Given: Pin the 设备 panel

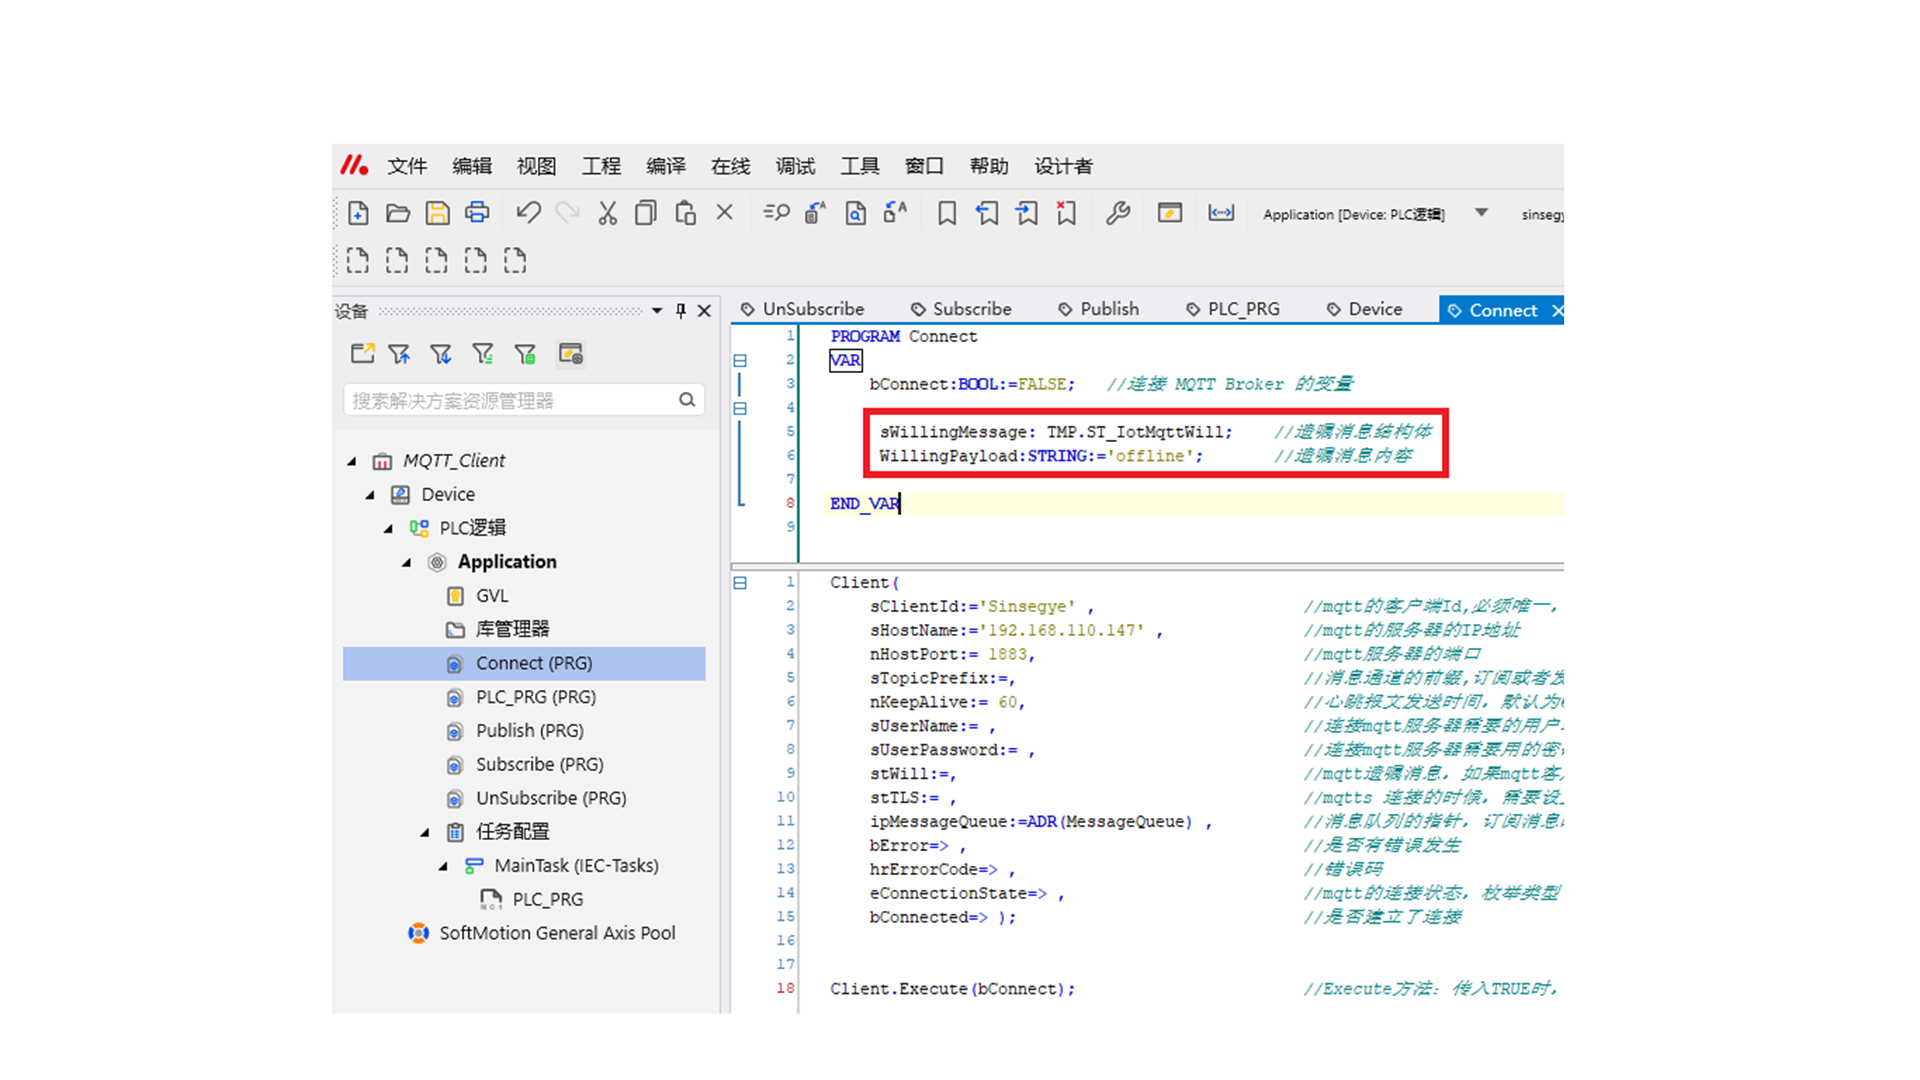Looking at the screenshot, I should pyautogui.click(x=681, y=311).
